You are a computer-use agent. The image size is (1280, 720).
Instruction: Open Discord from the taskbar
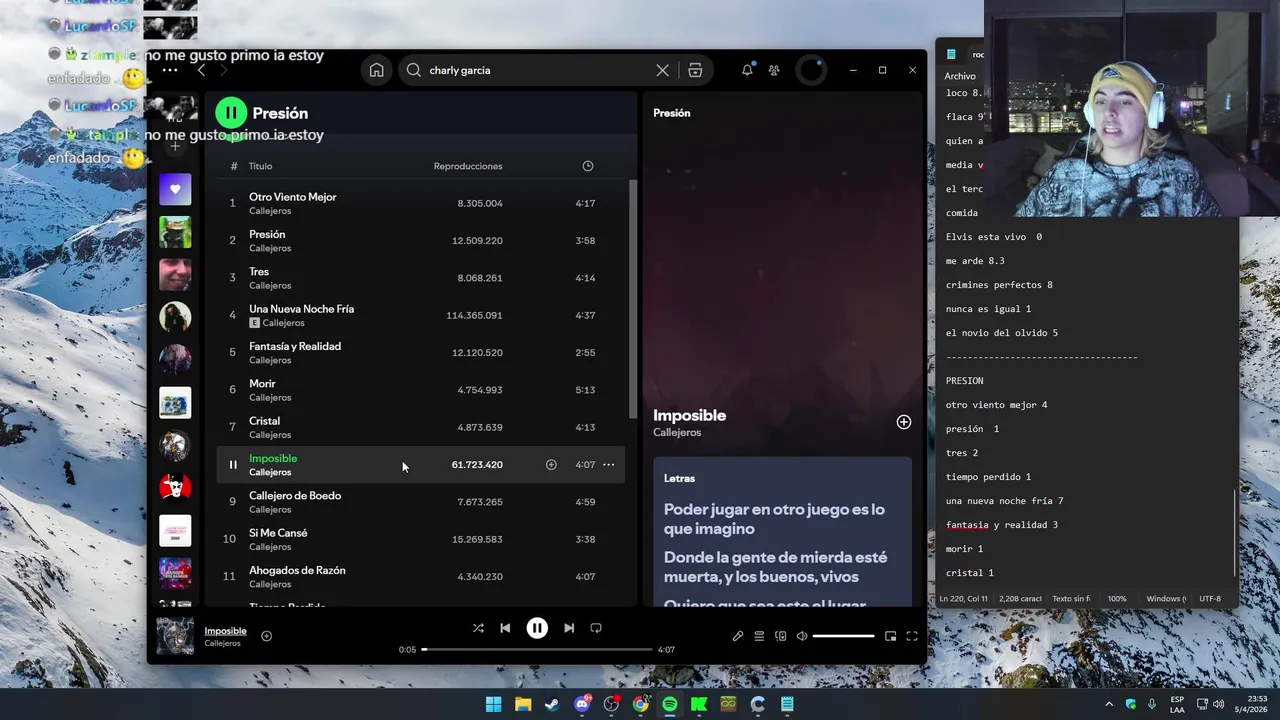pos(582,704)
